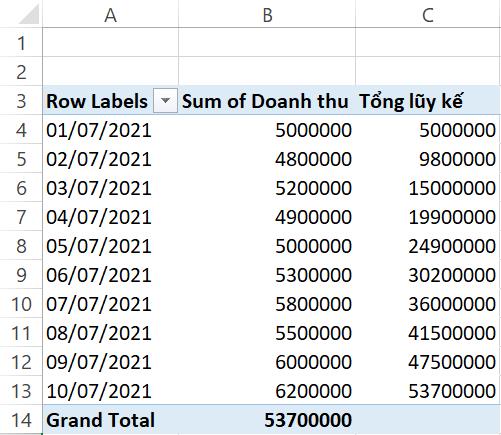The image size is (501, 435).
Task: Click the 'Sum of Doanh thu' header cell
Action: (267, 101)
